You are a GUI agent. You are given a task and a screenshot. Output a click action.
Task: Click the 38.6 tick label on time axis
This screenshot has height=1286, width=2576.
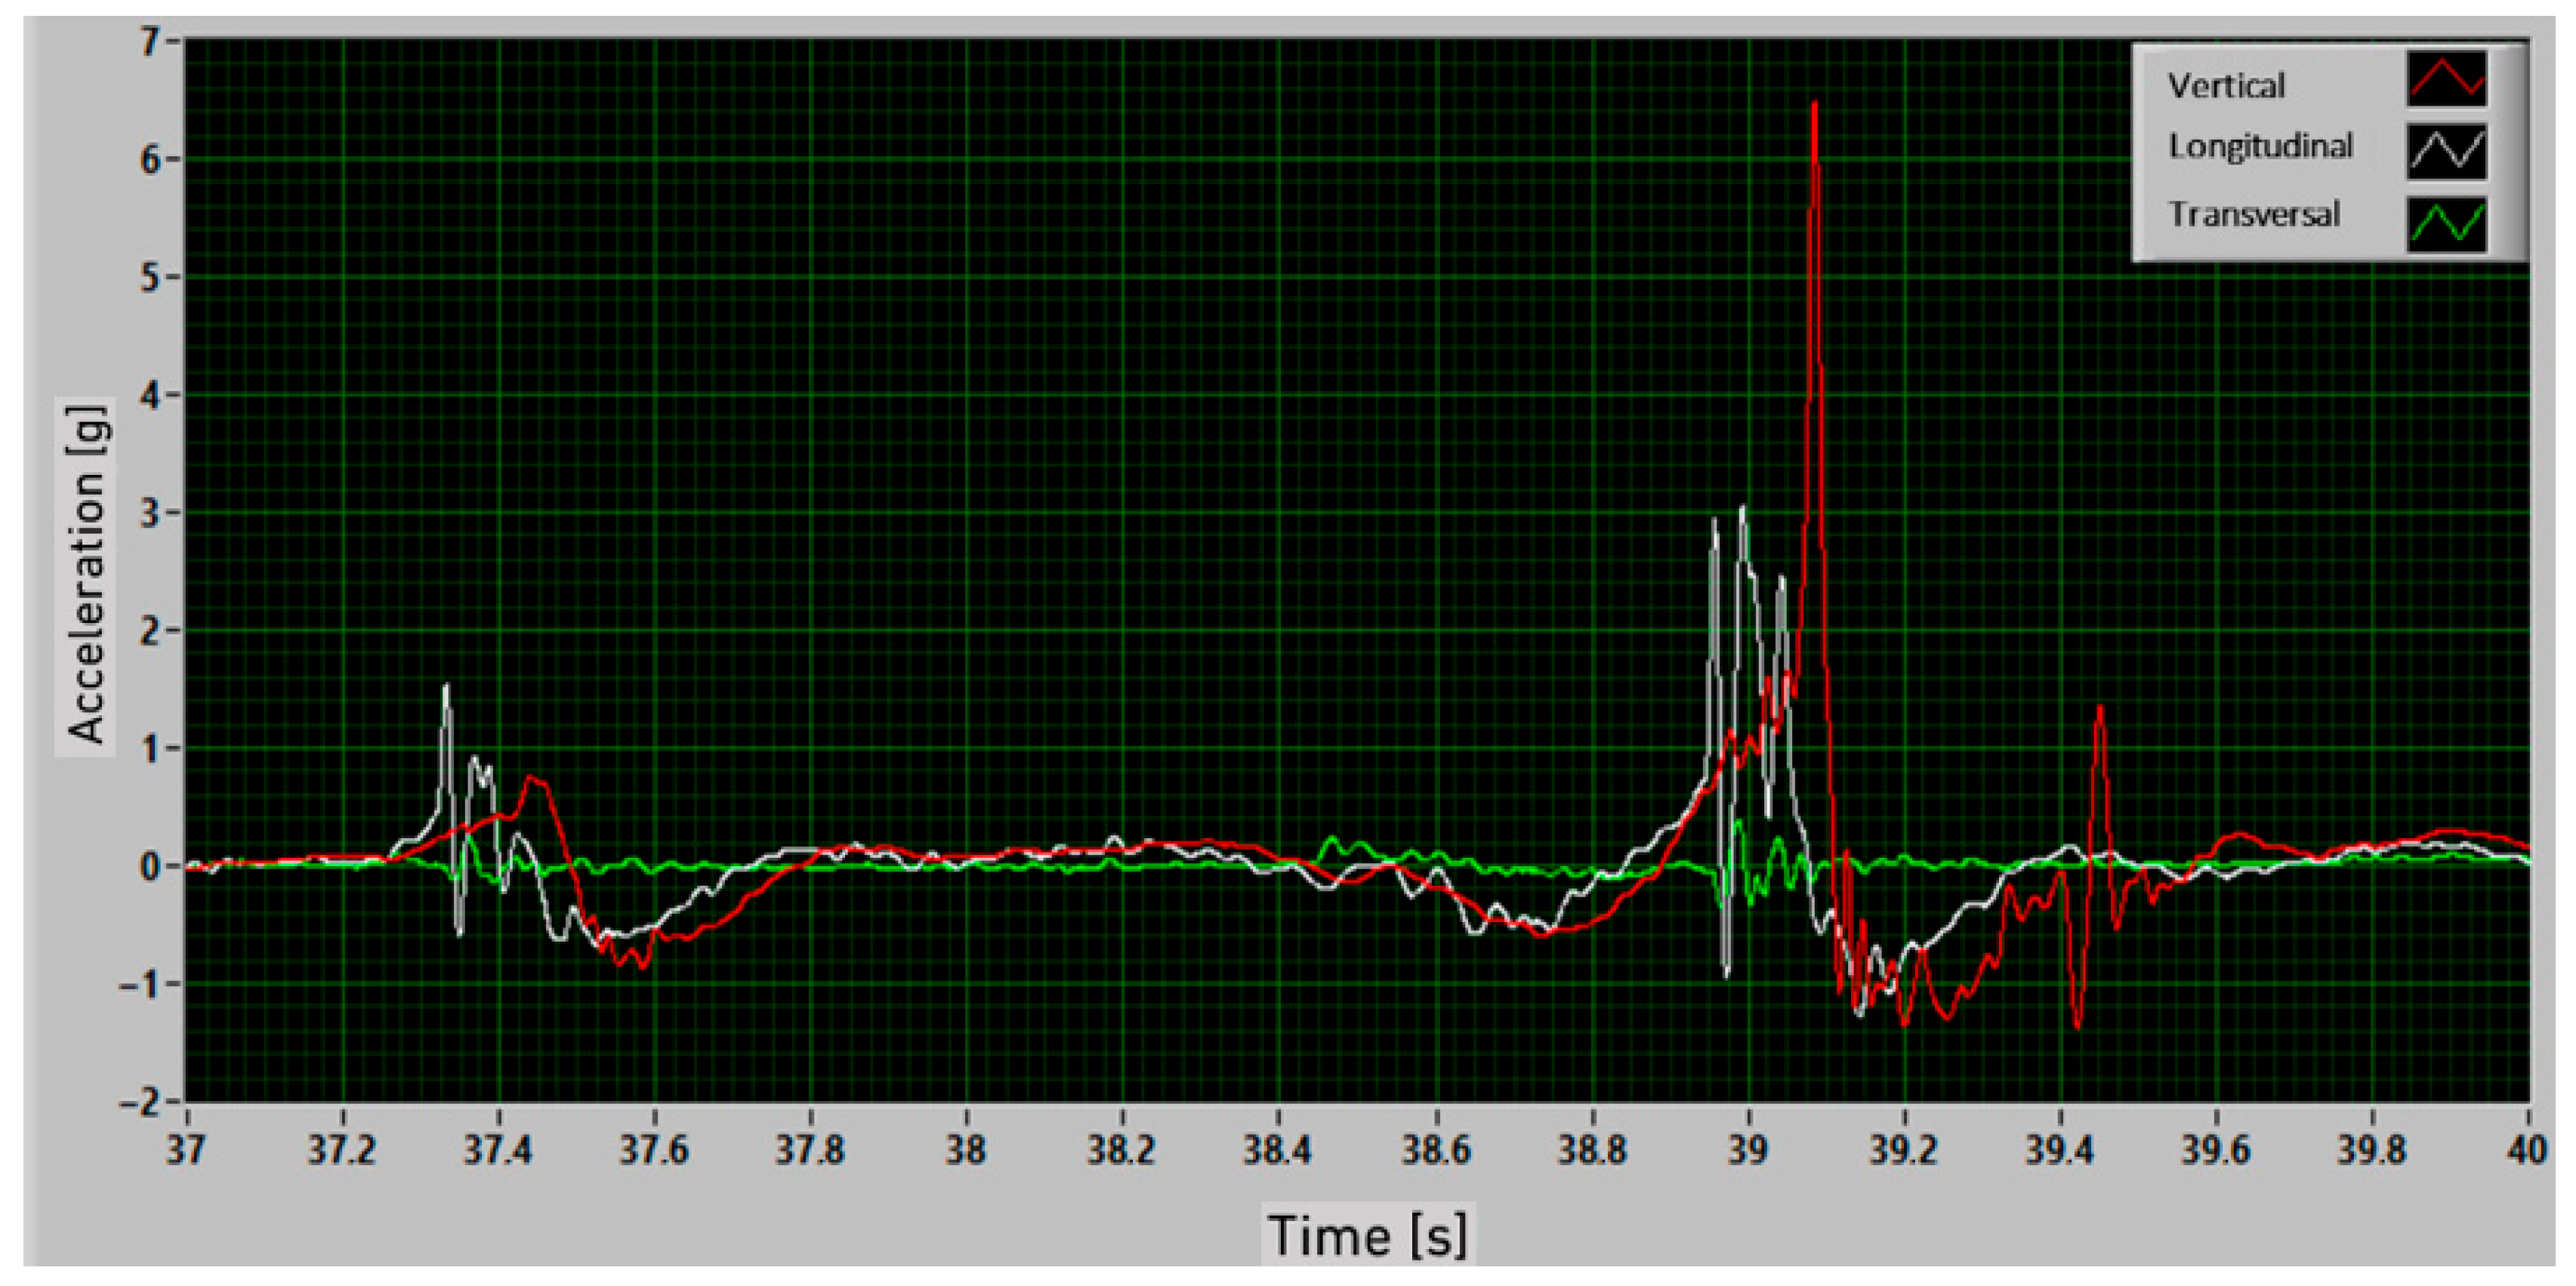pos(1436,1150)
